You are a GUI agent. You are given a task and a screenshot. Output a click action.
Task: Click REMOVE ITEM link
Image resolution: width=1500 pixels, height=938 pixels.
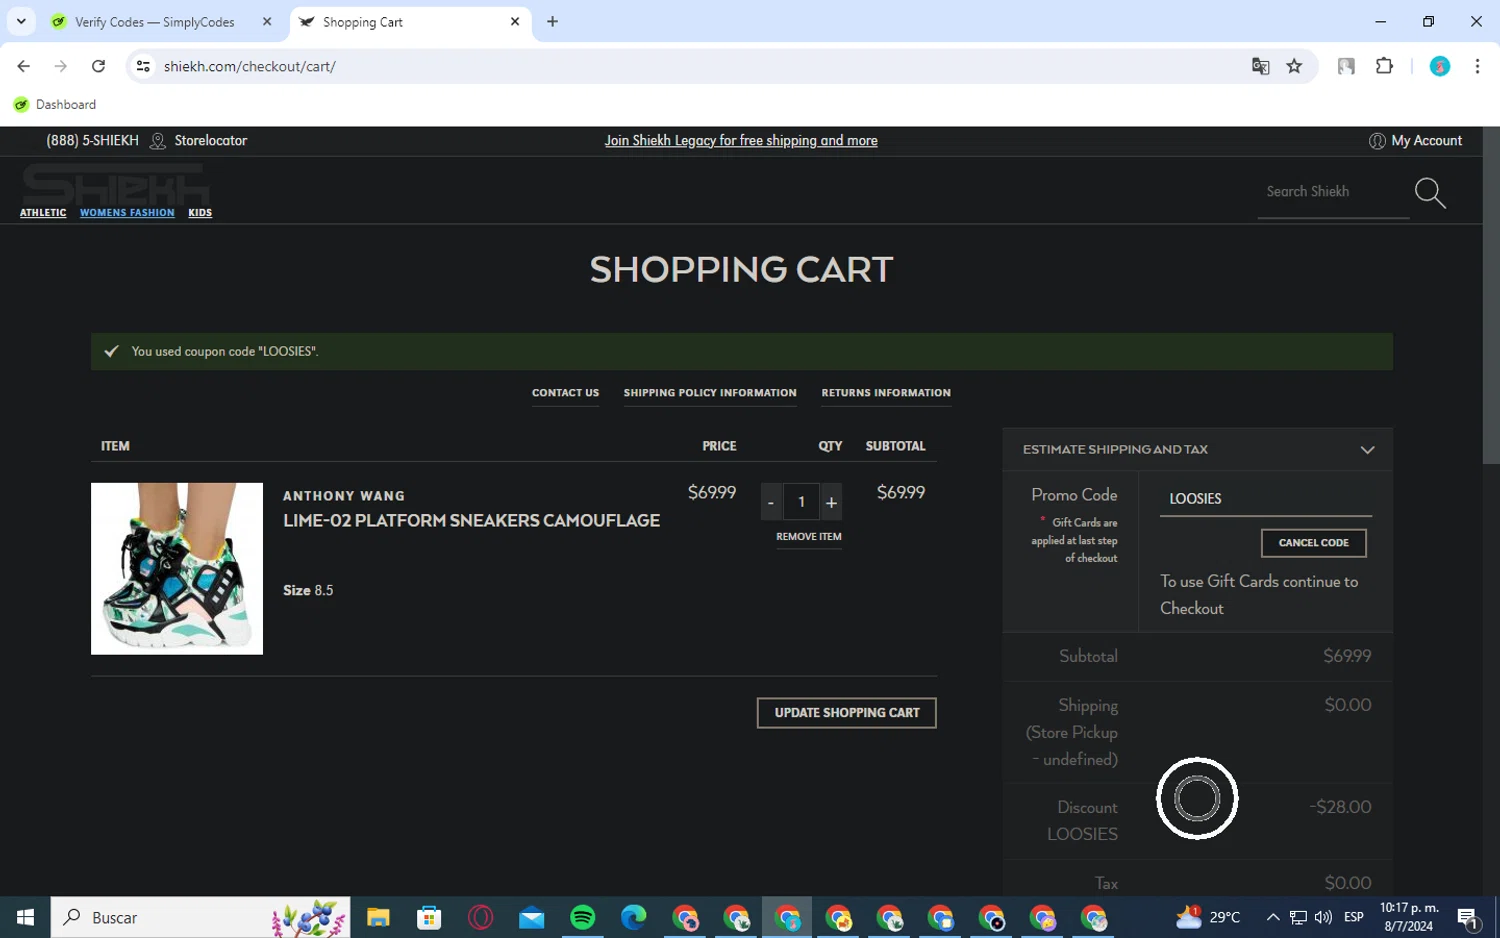pyautogui.click(x=809, y=537)
